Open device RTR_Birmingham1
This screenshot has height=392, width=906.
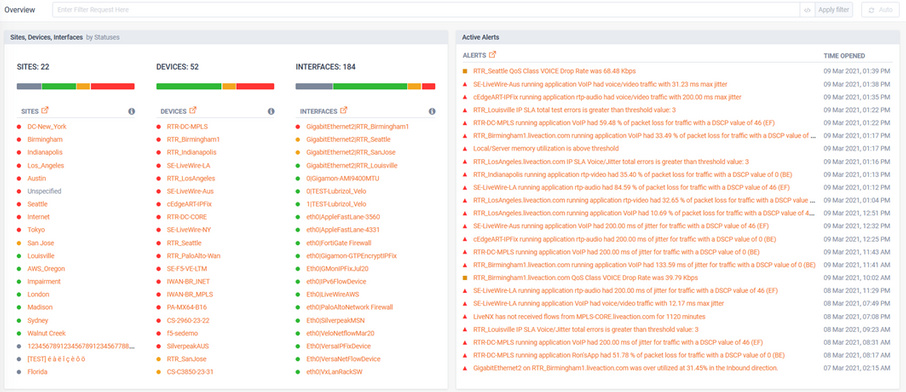point(193,139)
